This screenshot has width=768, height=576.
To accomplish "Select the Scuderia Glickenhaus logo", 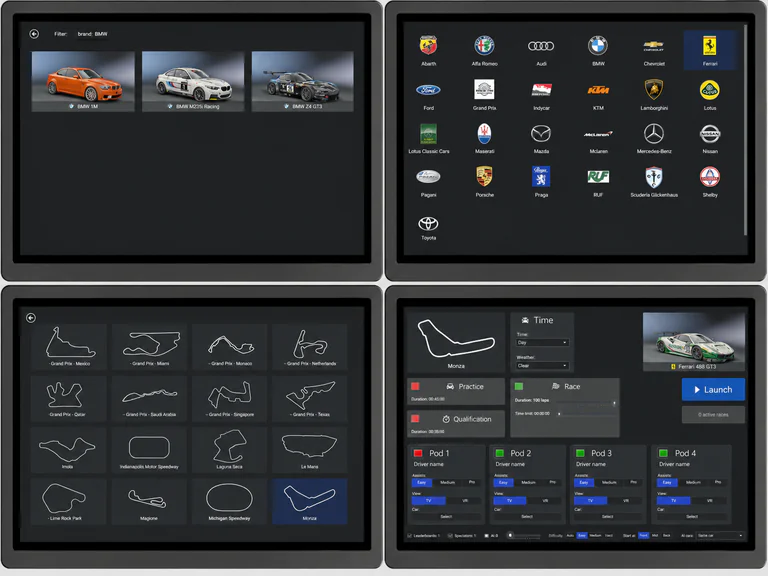I will click(x=653, y=177).
